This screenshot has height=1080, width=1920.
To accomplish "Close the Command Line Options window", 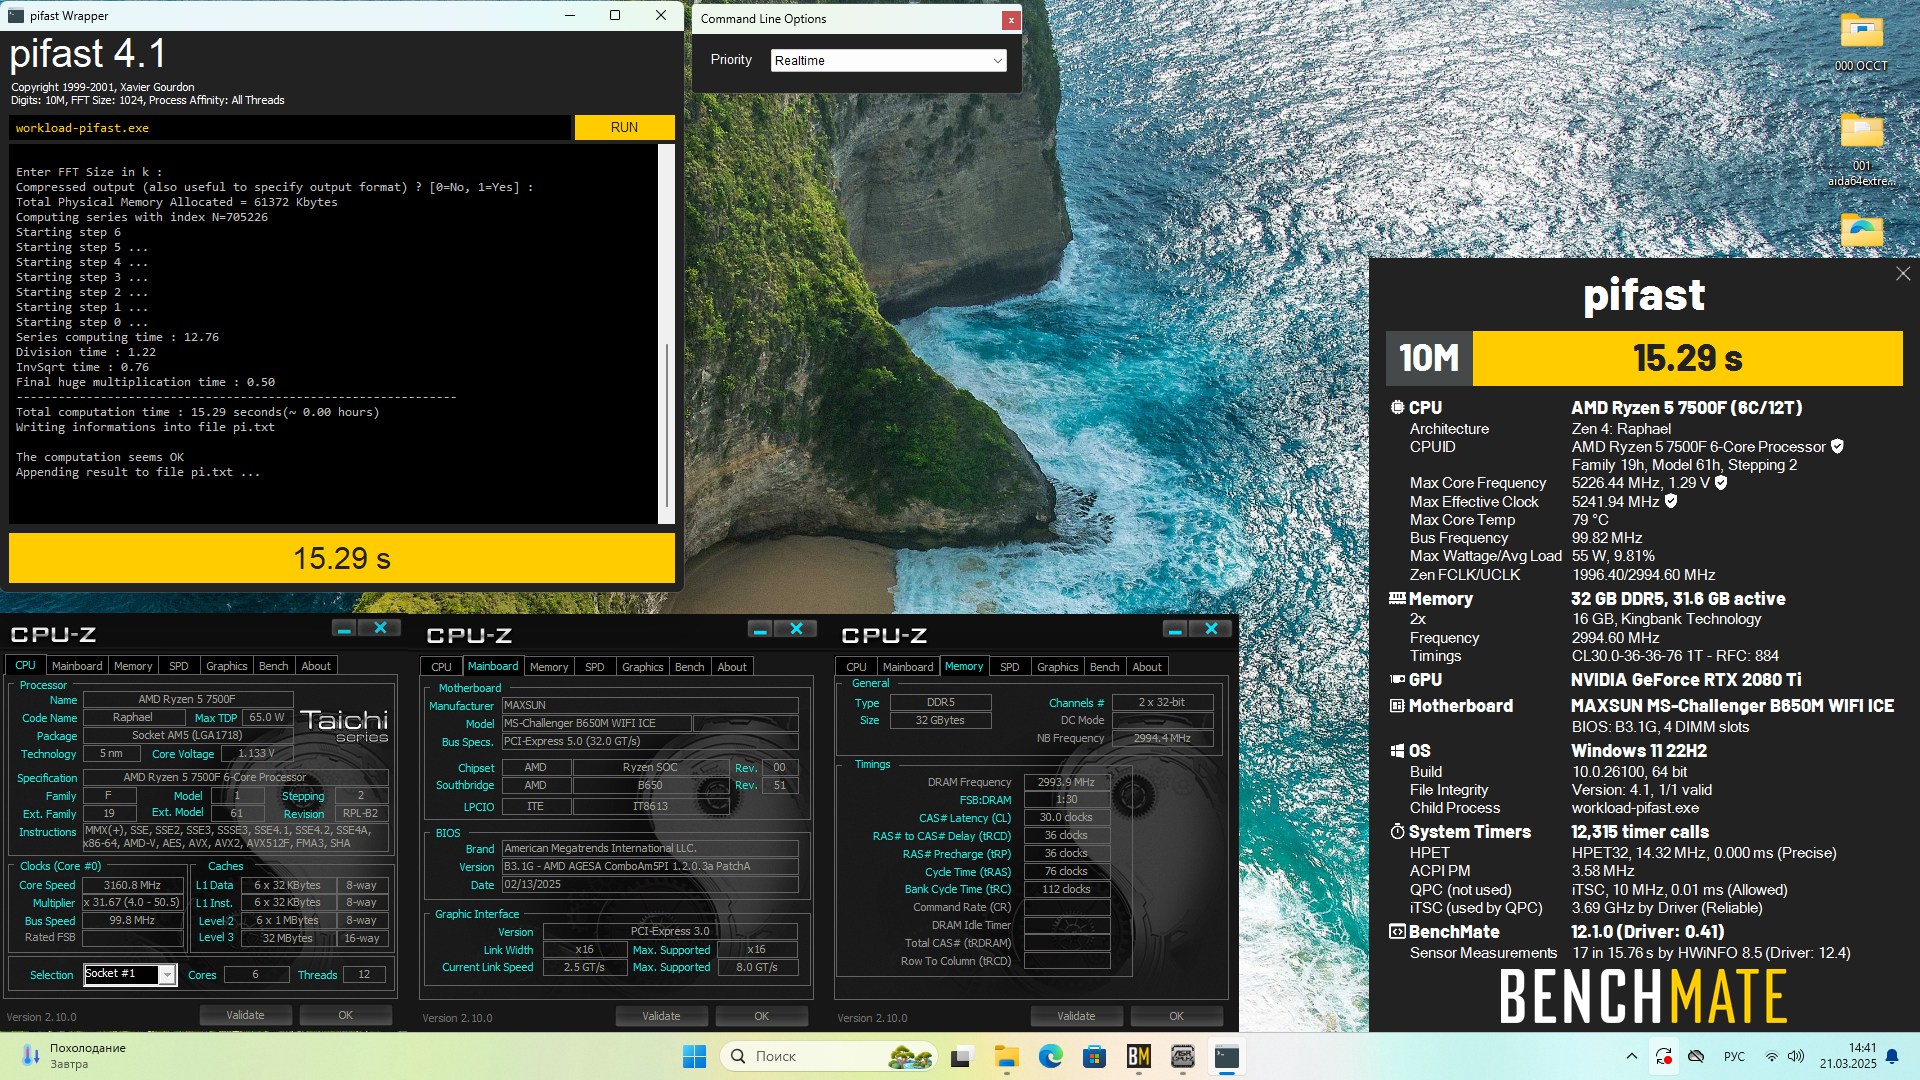I will (1011, 19).
